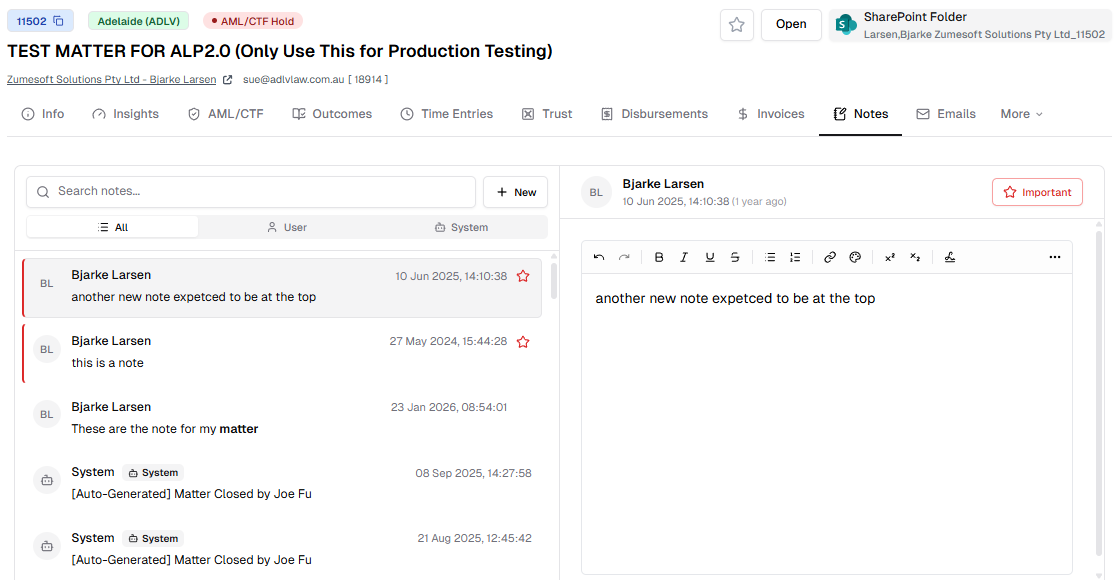1115x580 pixels.
Task: Insert a bulleted list
Action: coord(769,257)
